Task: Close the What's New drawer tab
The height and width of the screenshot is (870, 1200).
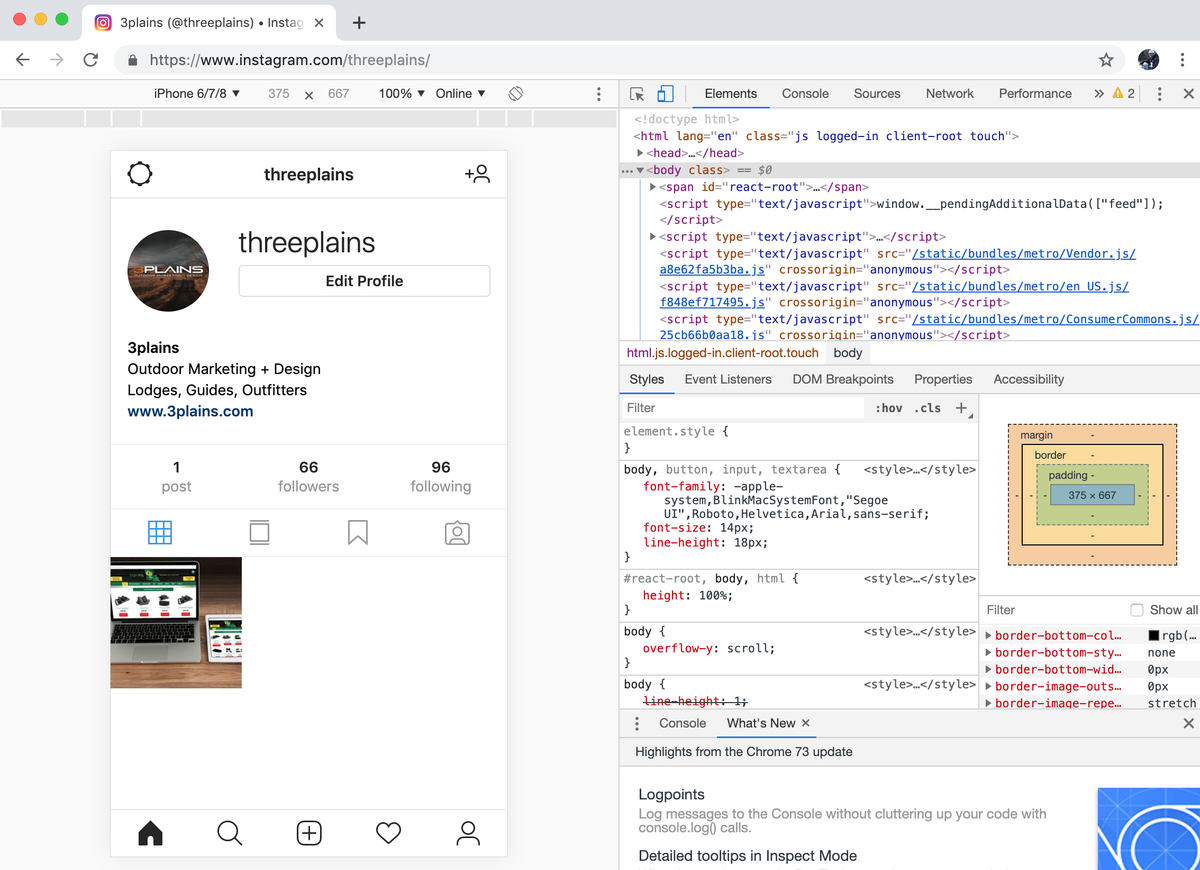Action: tap(806, 723)
